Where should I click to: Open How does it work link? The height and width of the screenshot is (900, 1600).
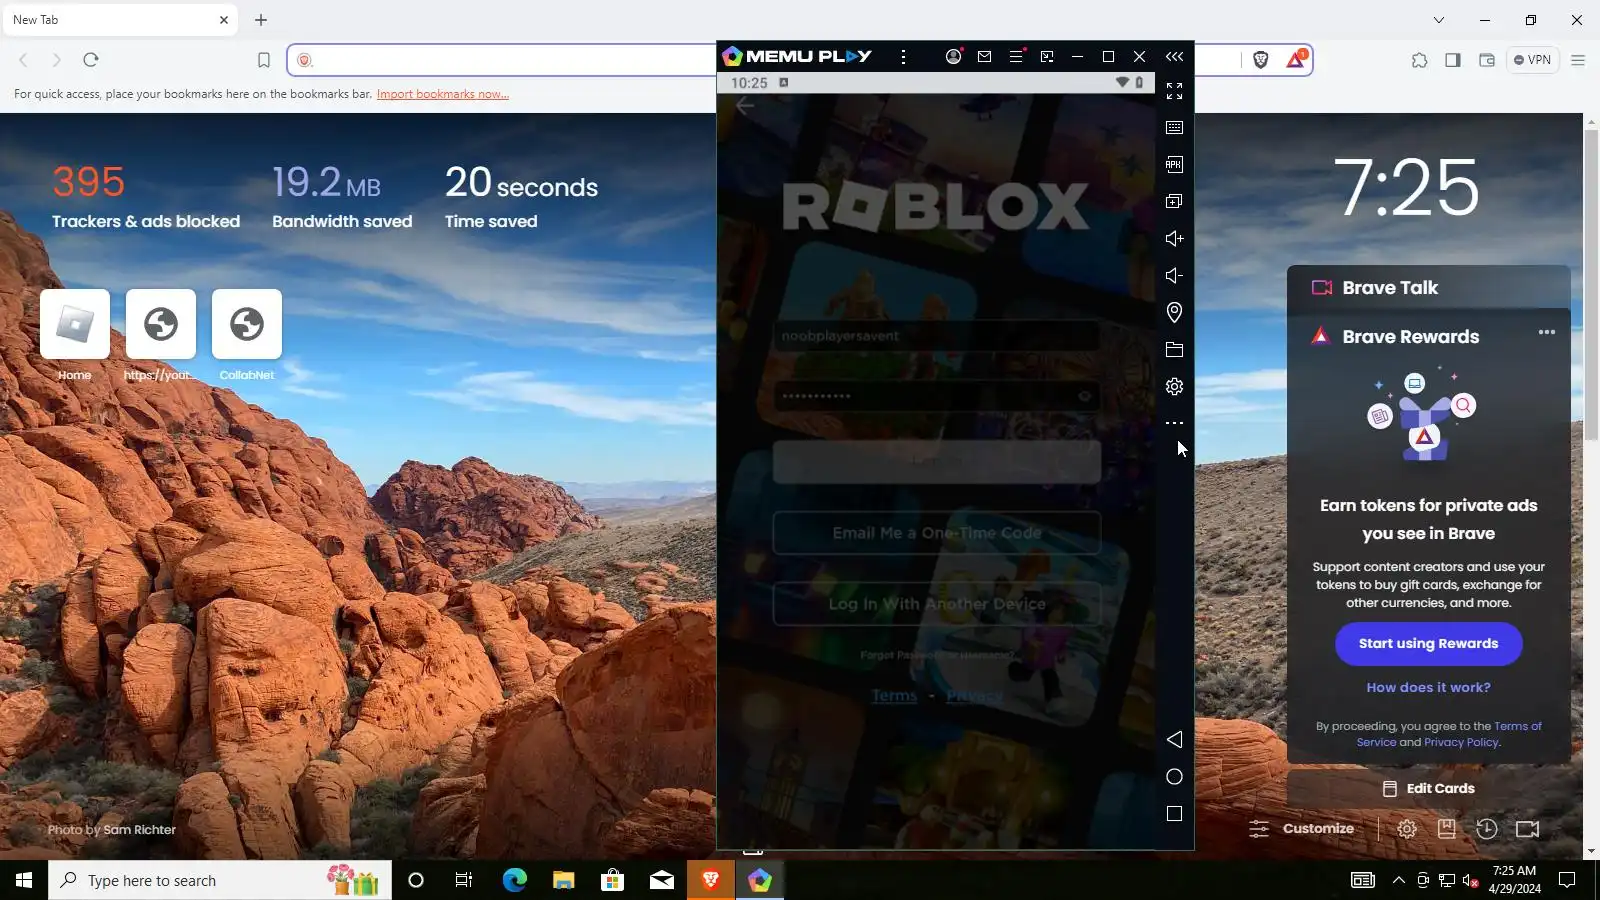(x=1428, y=688)
